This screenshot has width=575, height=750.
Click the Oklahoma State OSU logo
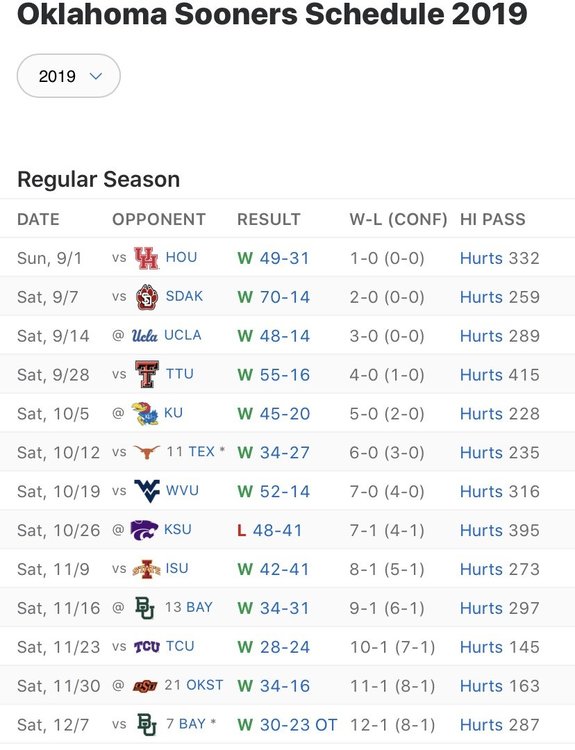click(145, 686)
